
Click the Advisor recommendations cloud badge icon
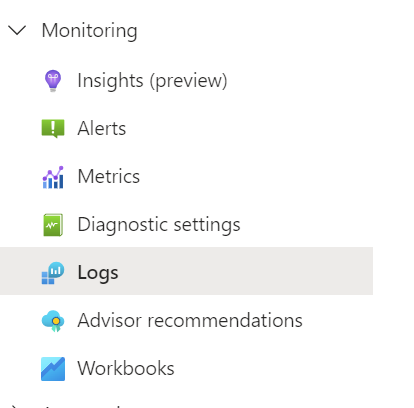(x=53, y=321)
